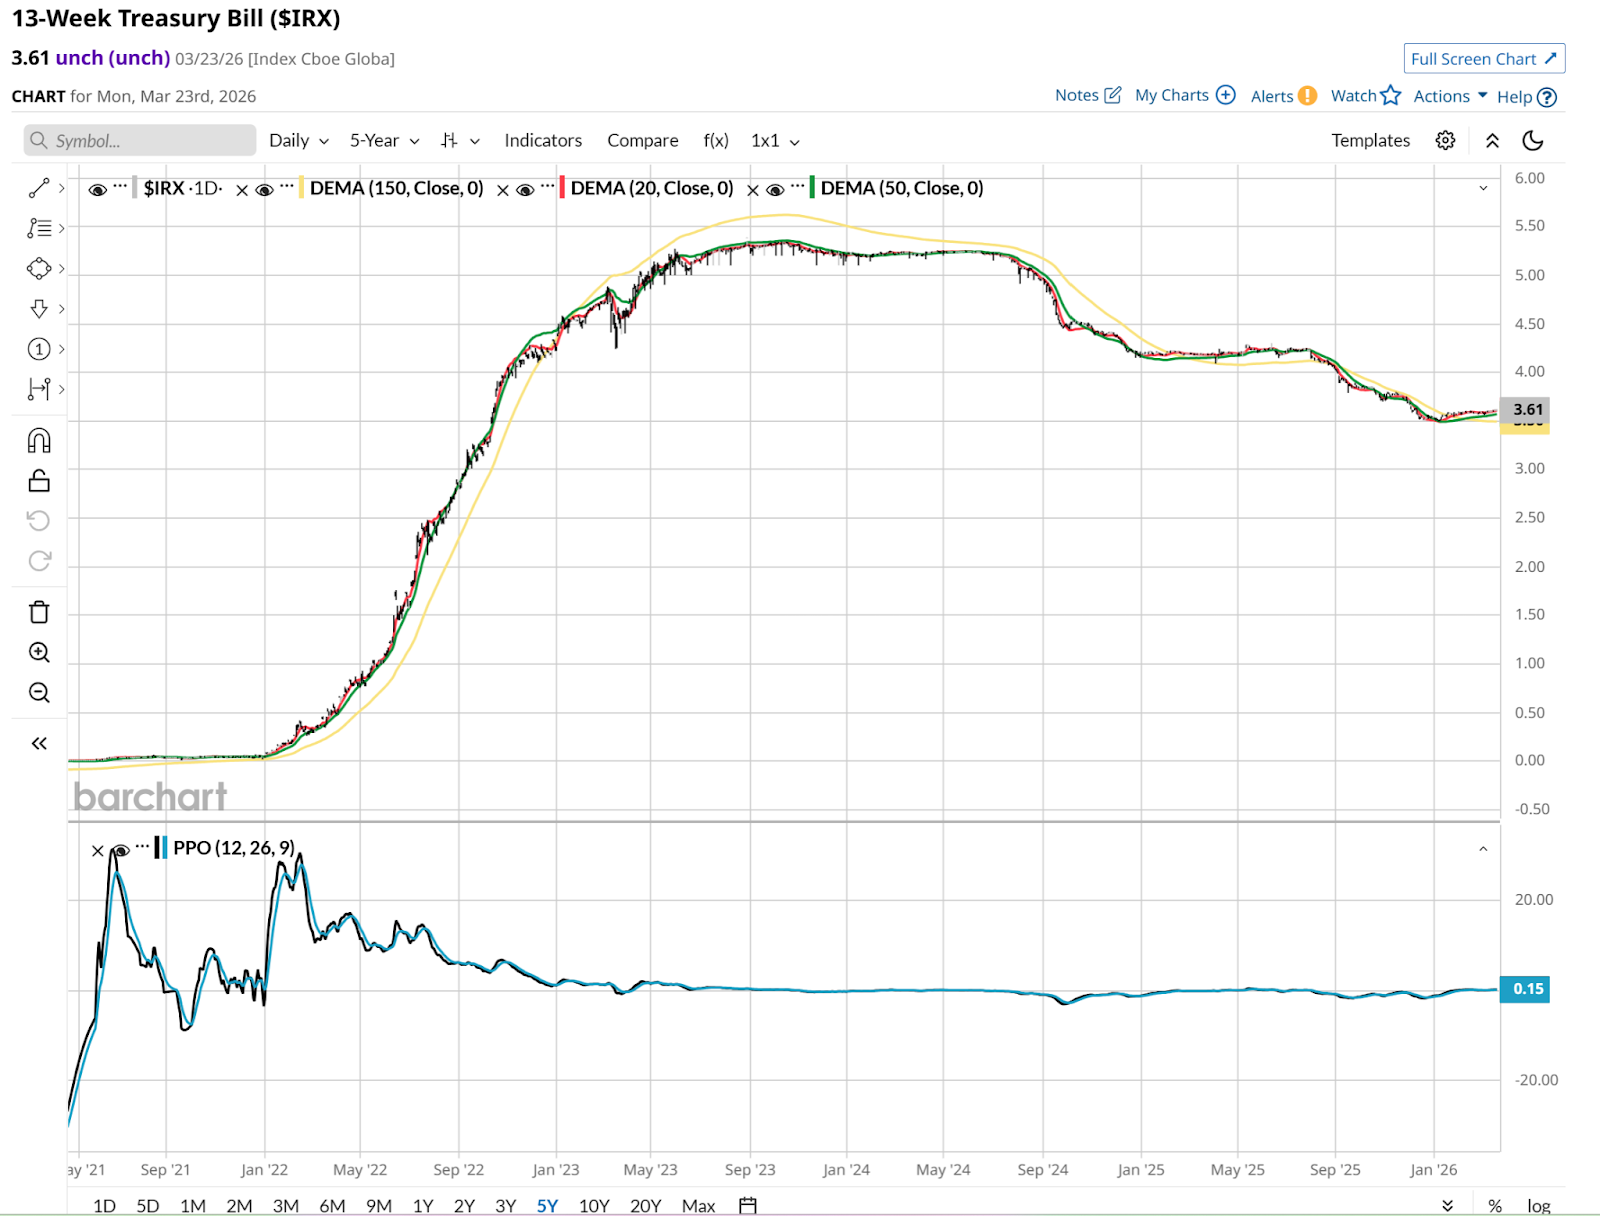The image size is (1600, 1216).
Task: Select the Fibonacci and annotation list tool
Action: (x=39, y=228)
